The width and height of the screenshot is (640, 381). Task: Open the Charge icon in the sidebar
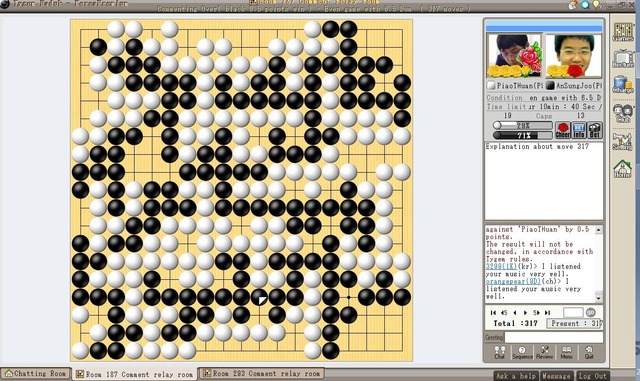[x=623, y=85]
